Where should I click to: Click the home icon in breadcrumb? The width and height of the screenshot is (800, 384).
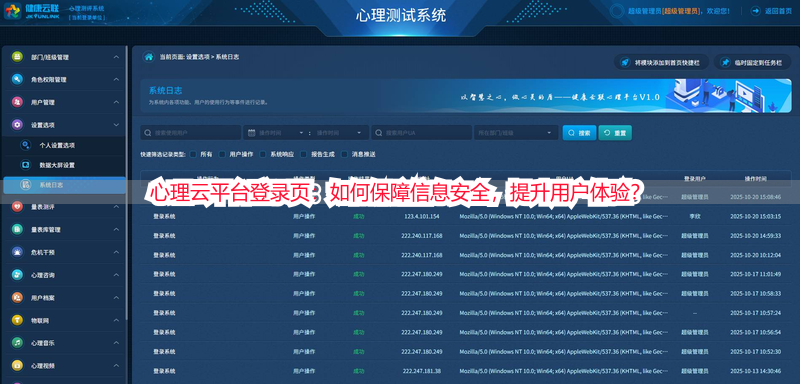[148, 57]
